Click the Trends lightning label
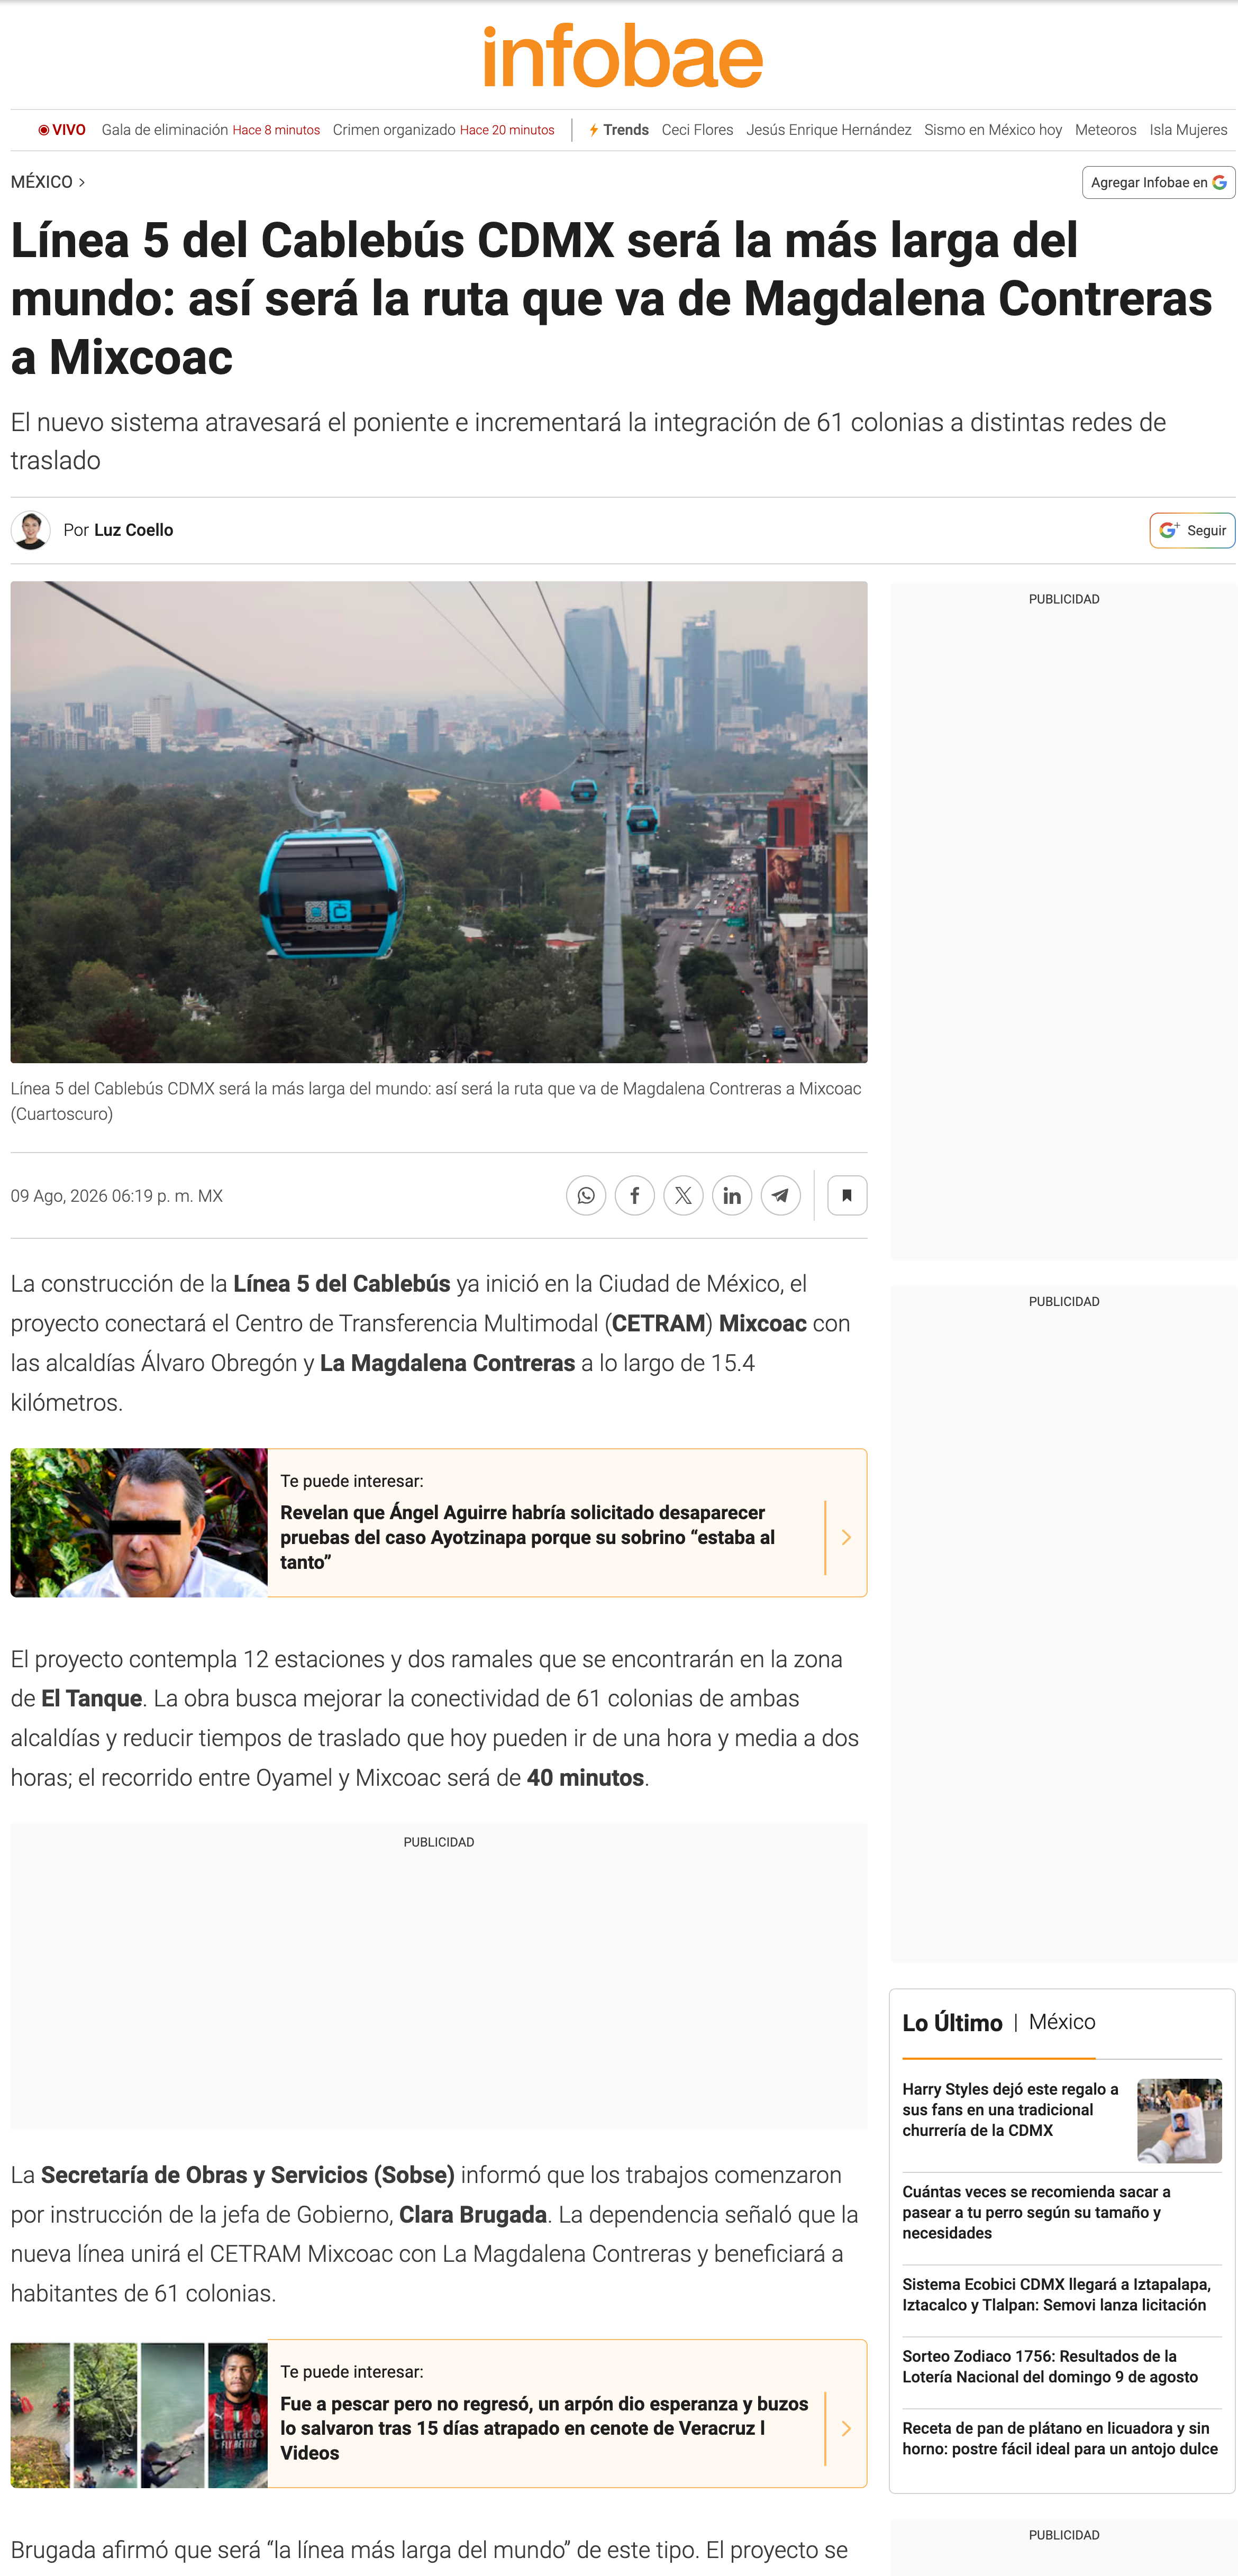This screenshot has width=1238, height=2576. coord(619,130)
